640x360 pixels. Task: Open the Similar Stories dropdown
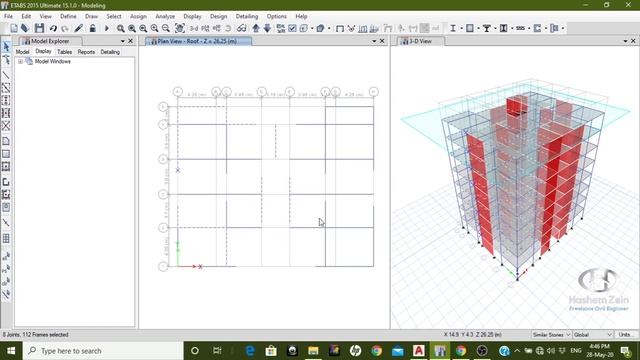tap(551, 335)
